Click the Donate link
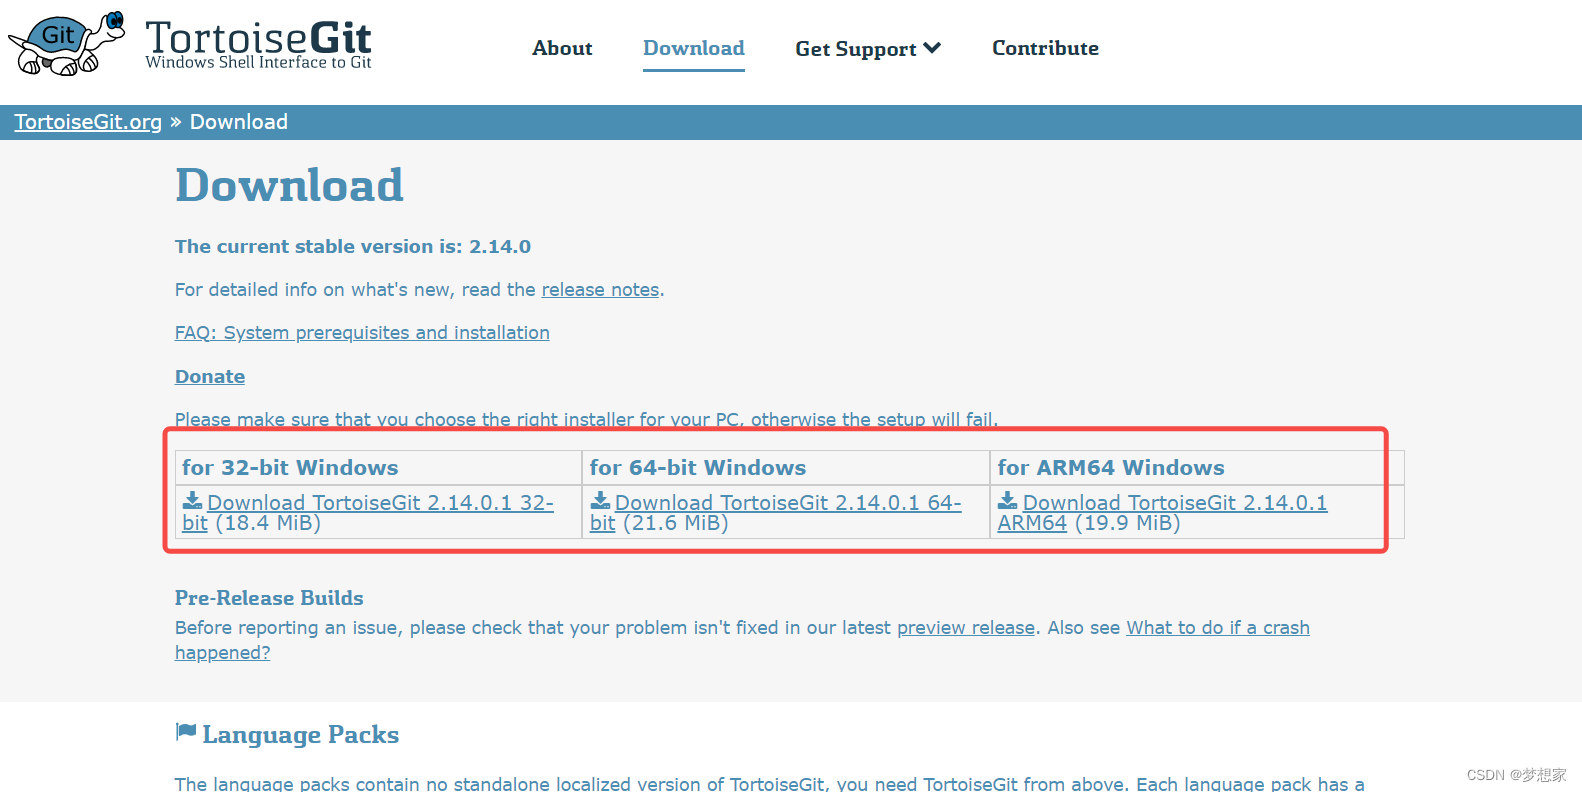 click(x=210, y=377)
